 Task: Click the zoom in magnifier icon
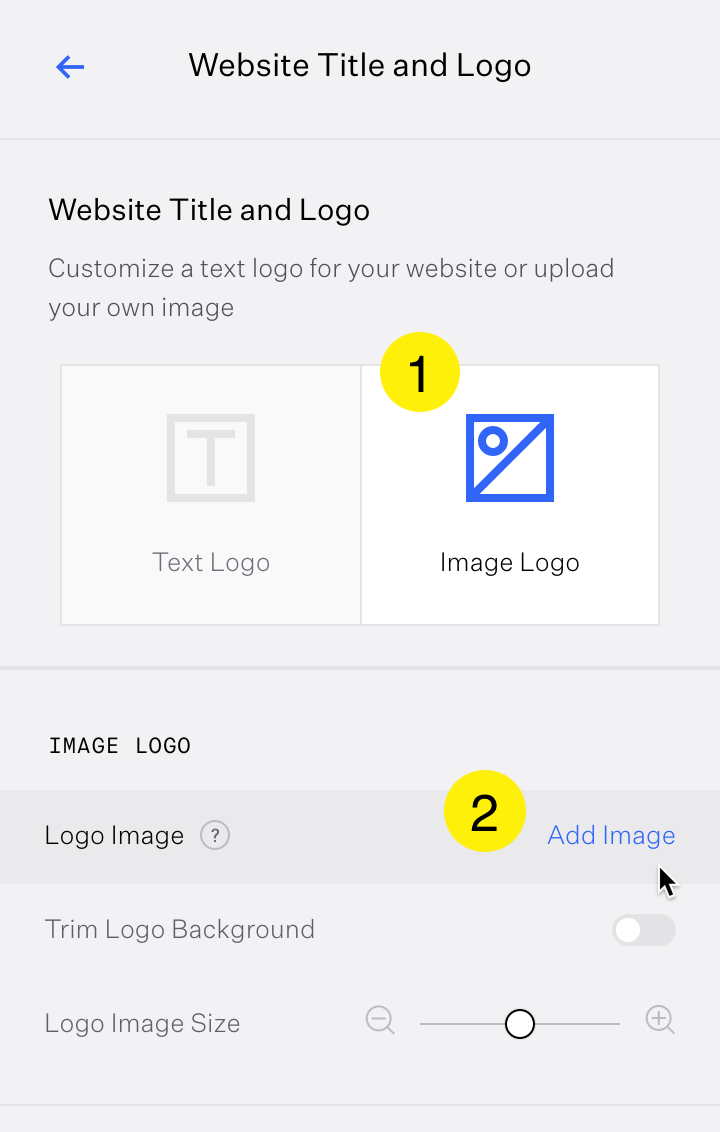(660, 1019)
